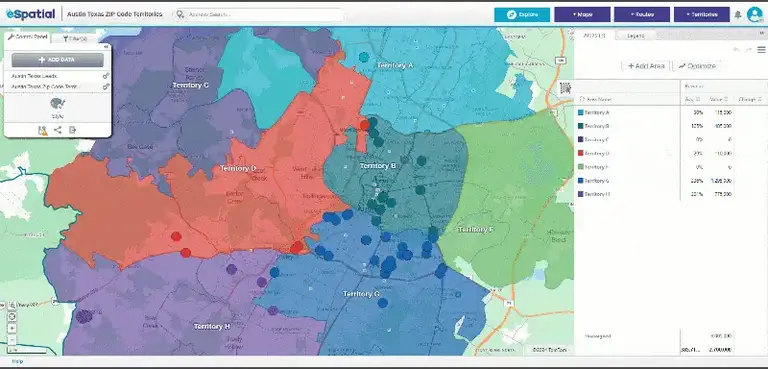Open the Territories dropdown menu

tap(701, 15)
